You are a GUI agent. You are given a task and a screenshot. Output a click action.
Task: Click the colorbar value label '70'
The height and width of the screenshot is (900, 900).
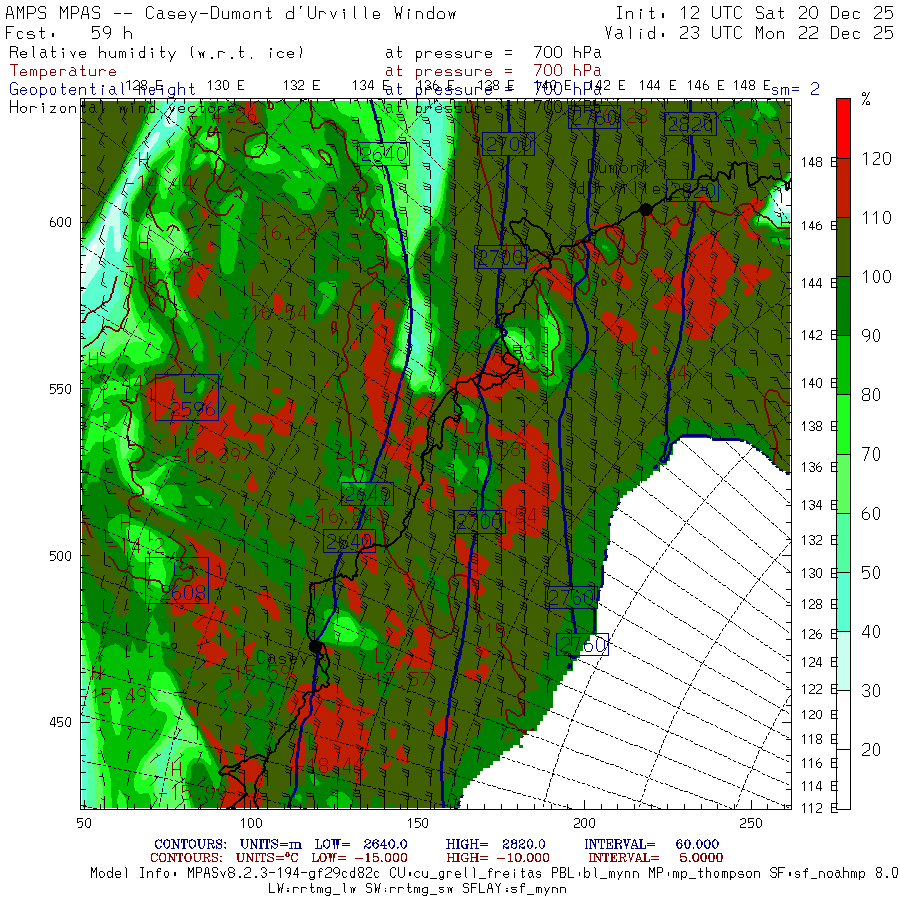[871, 455]
